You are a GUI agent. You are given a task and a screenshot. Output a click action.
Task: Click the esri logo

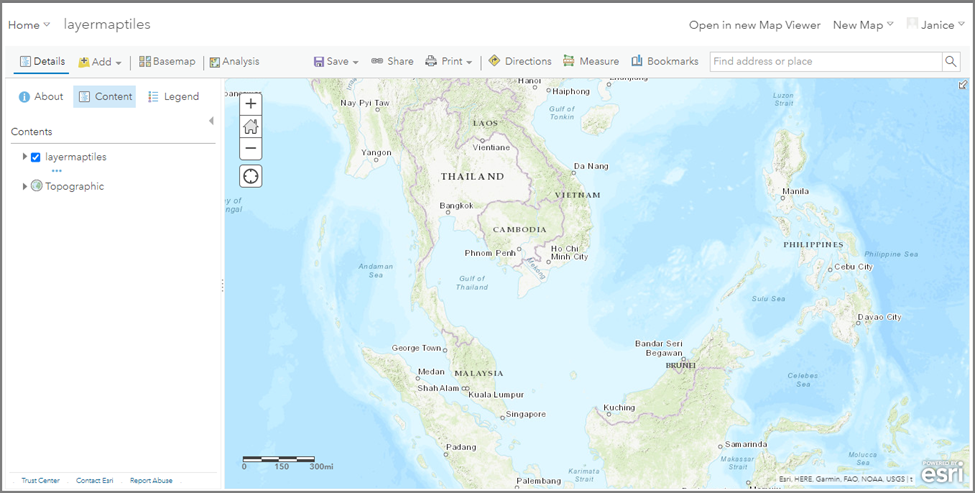click(x=942, y=472)
